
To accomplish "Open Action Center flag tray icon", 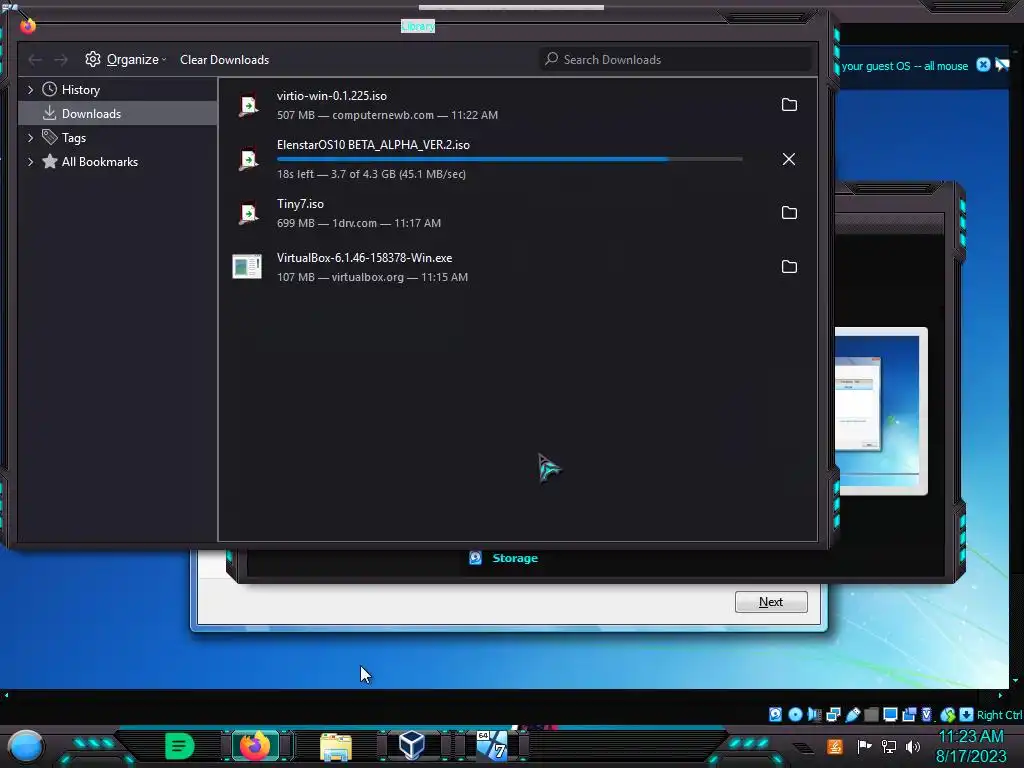I will tap(864, 746).
